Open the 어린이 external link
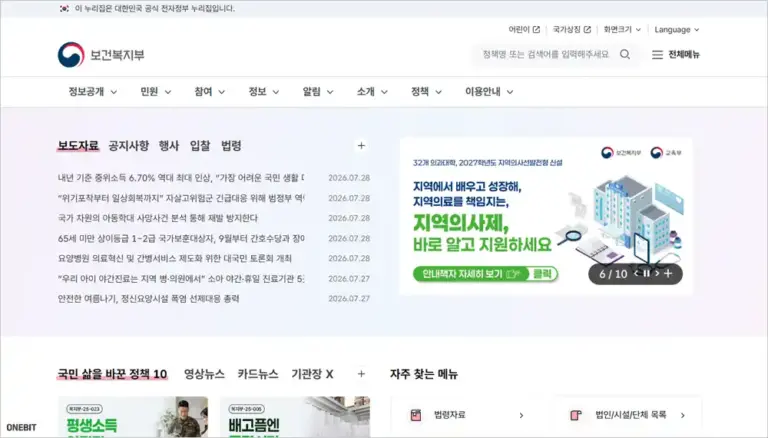Screen dimensions: 768x438 [x=524, y=29]
